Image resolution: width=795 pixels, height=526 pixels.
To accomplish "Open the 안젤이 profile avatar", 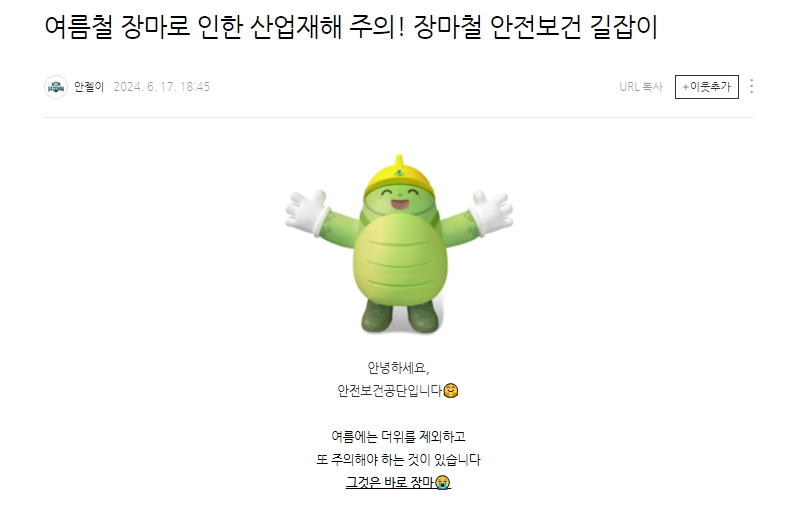I will click(56, 87).
